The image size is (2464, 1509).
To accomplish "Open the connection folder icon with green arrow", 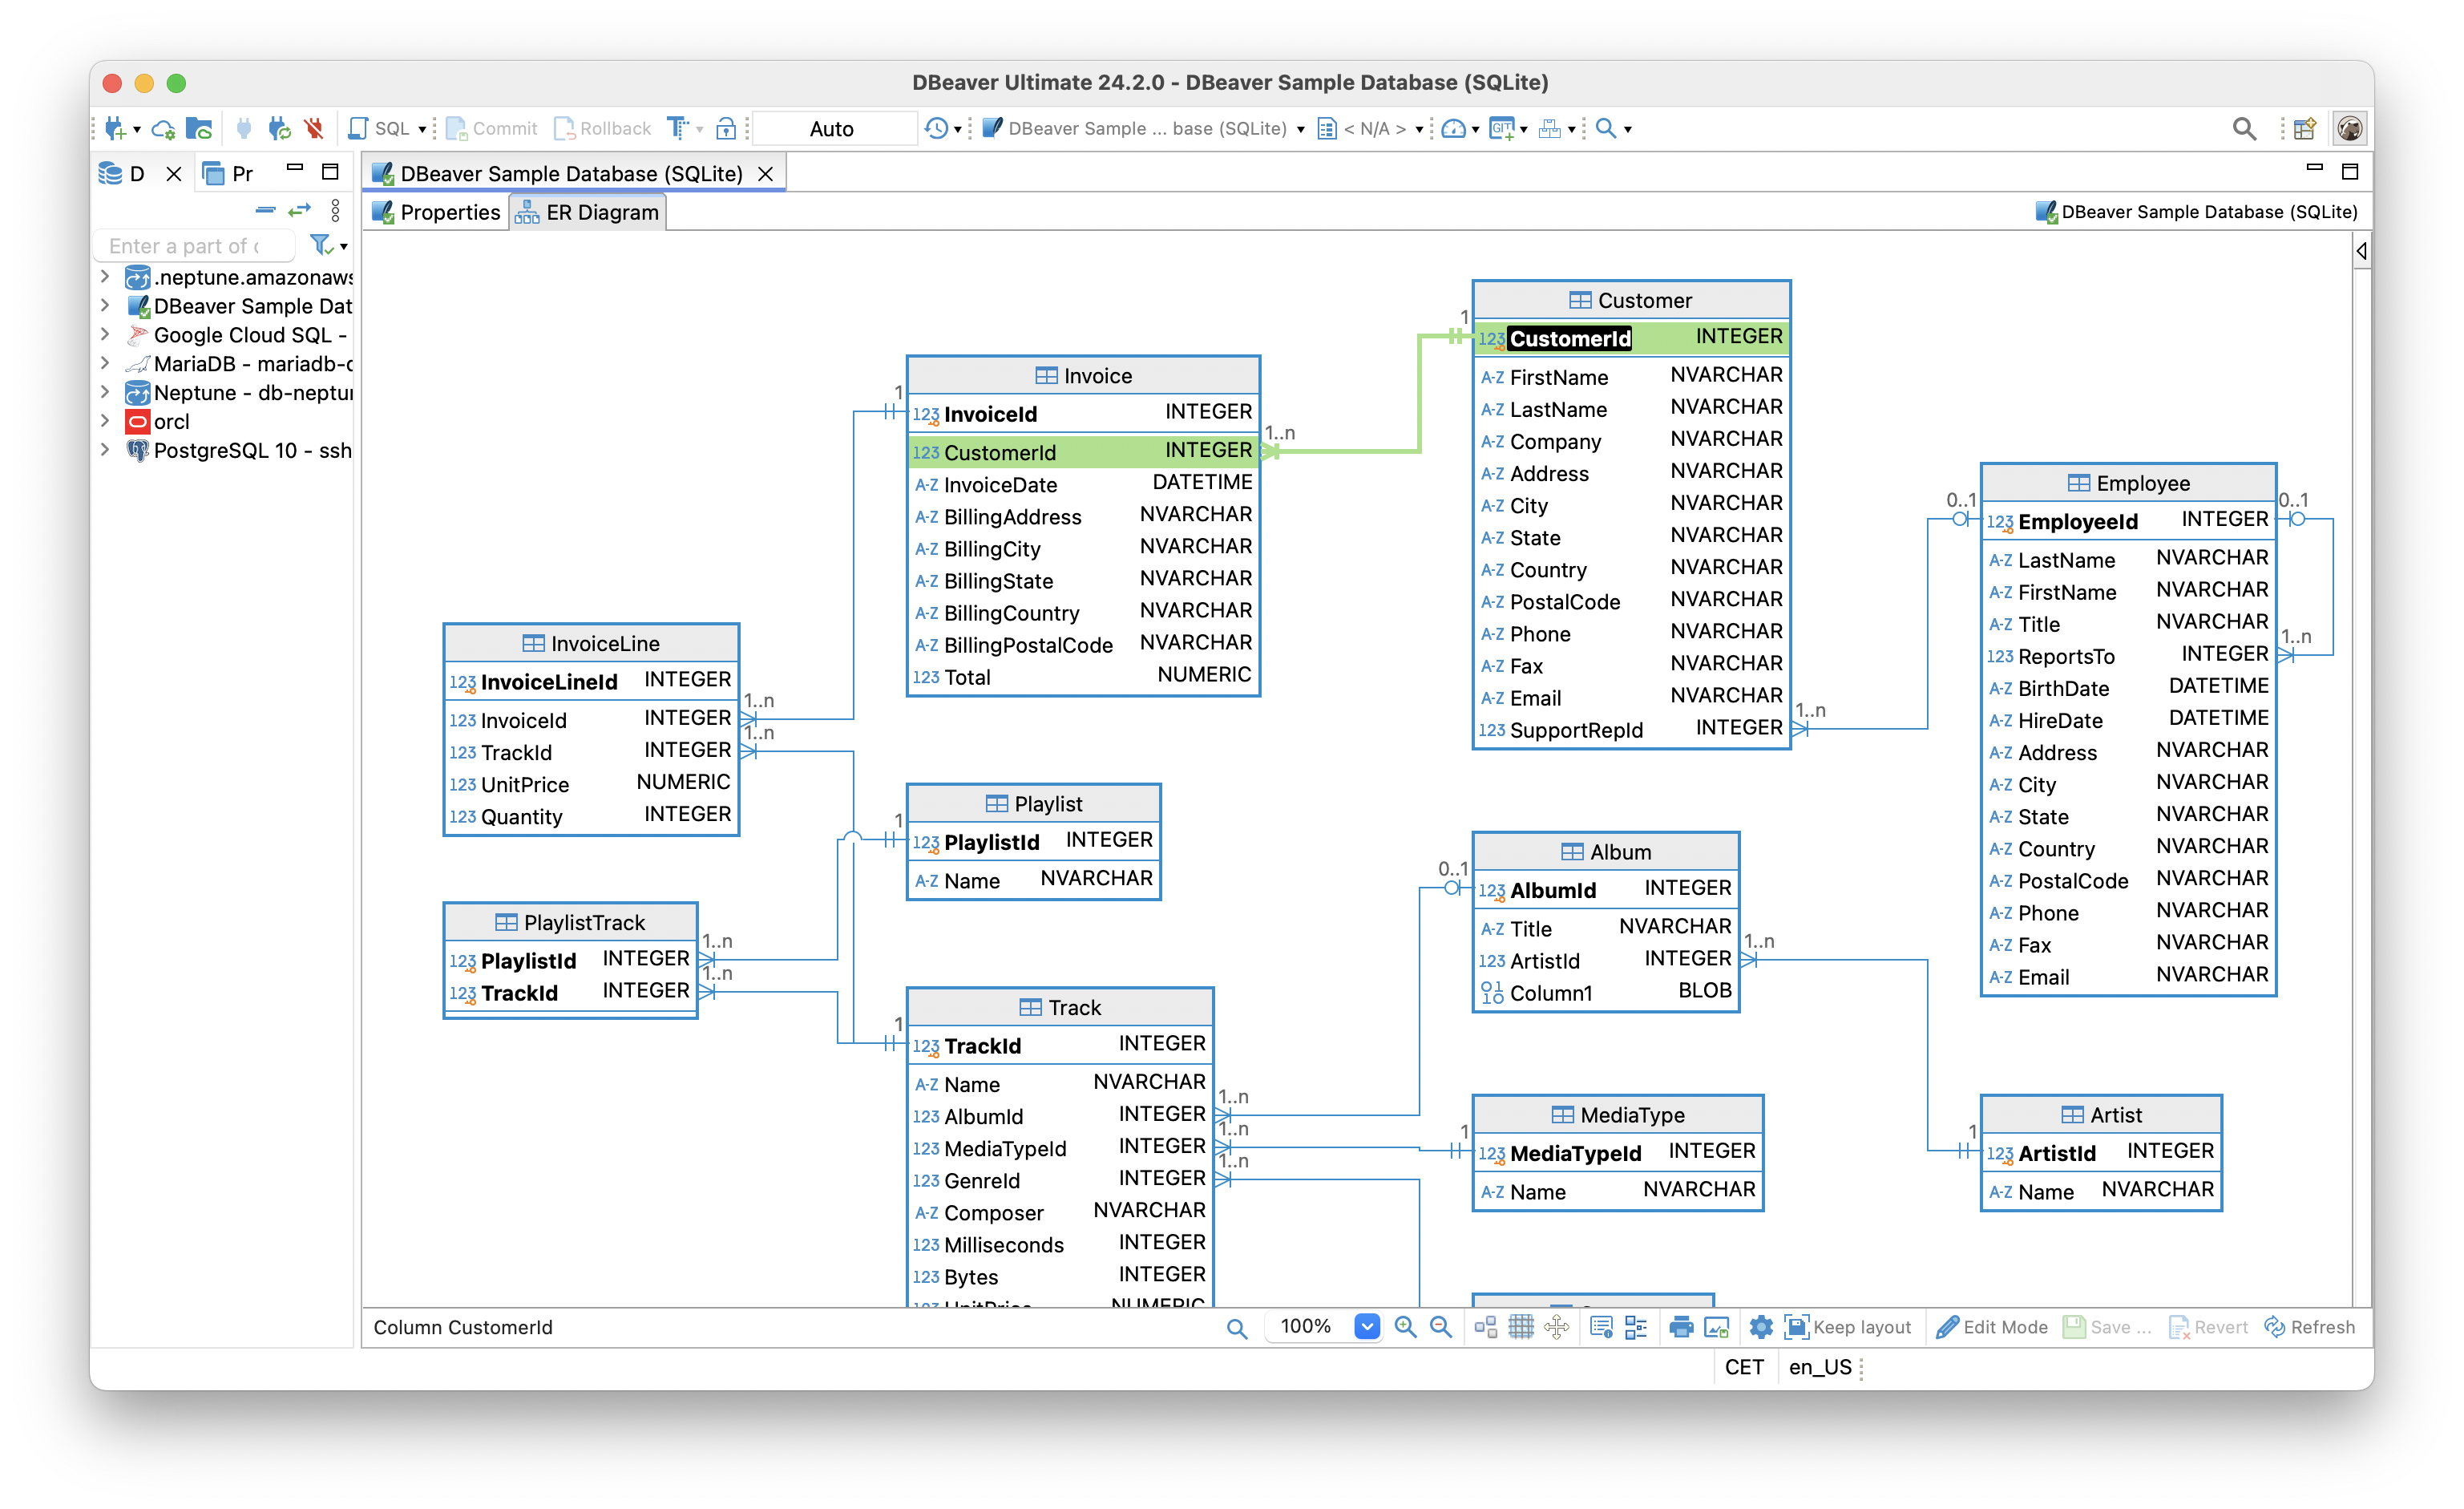I will point(199,128).
